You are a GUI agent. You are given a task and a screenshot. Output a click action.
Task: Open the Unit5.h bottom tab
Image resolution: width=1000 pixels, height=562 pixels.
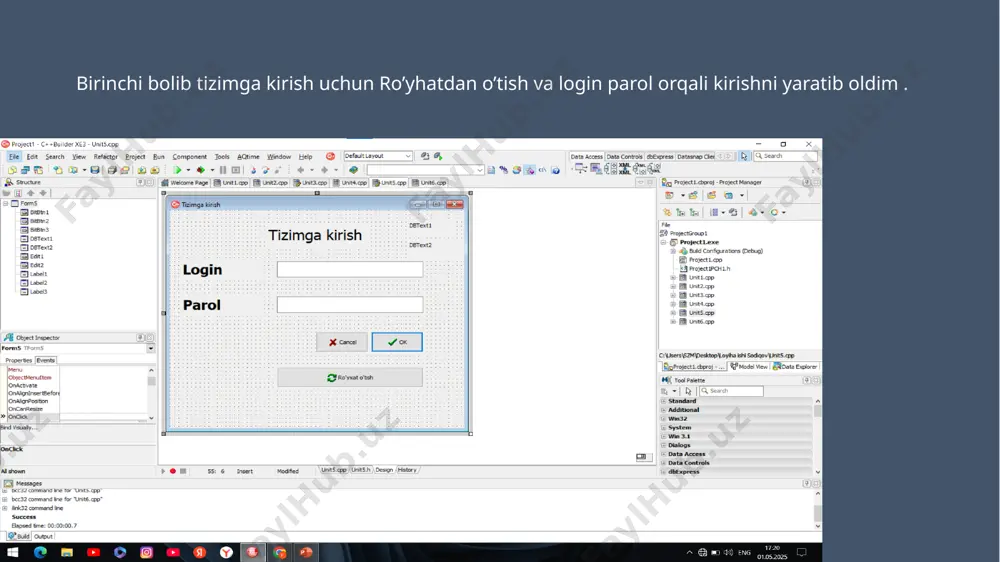(360, 470)
